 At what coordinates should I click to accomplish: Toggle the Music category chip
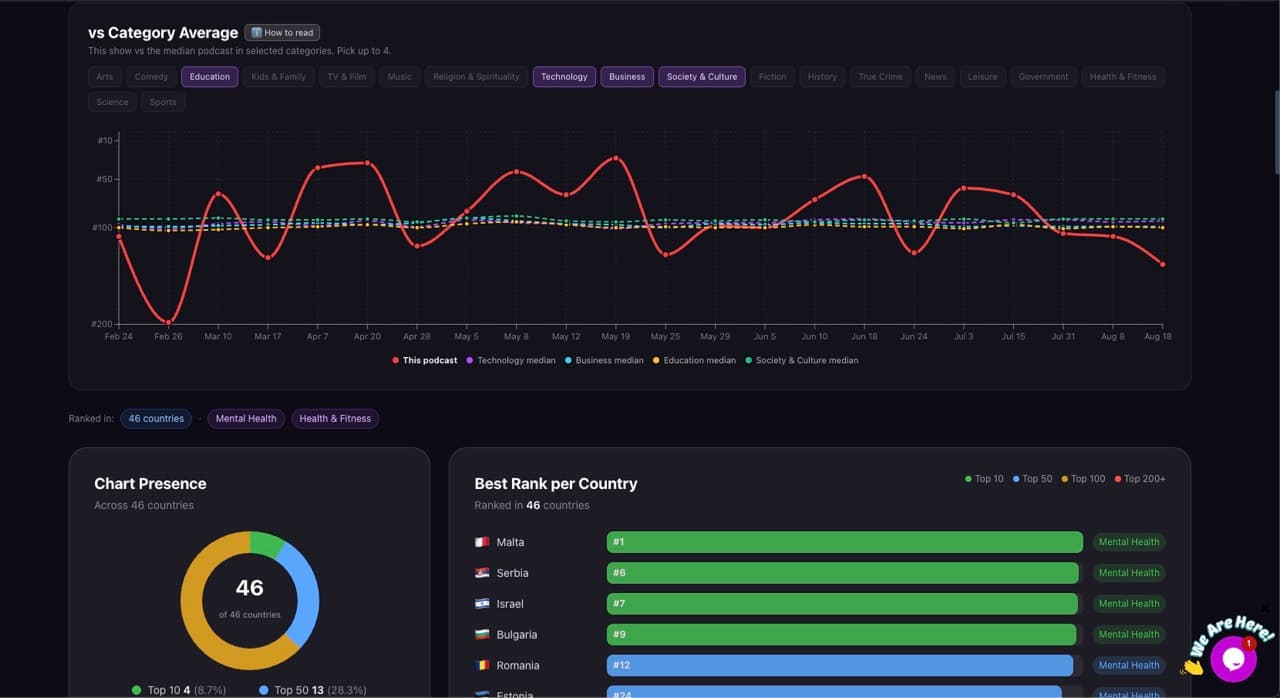tap(400, 77)
